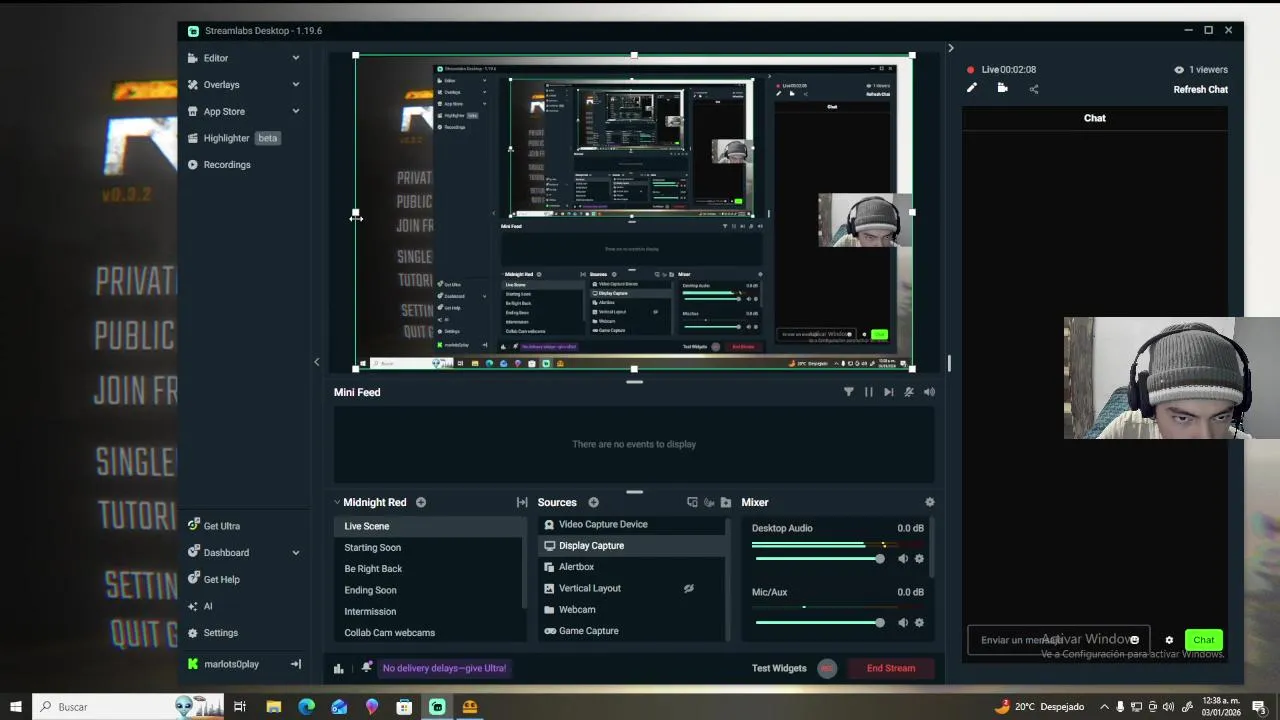Share the stream via share icon
Image resolution: width=1280 pixels, height=720 pixels.
(1034, 89)
